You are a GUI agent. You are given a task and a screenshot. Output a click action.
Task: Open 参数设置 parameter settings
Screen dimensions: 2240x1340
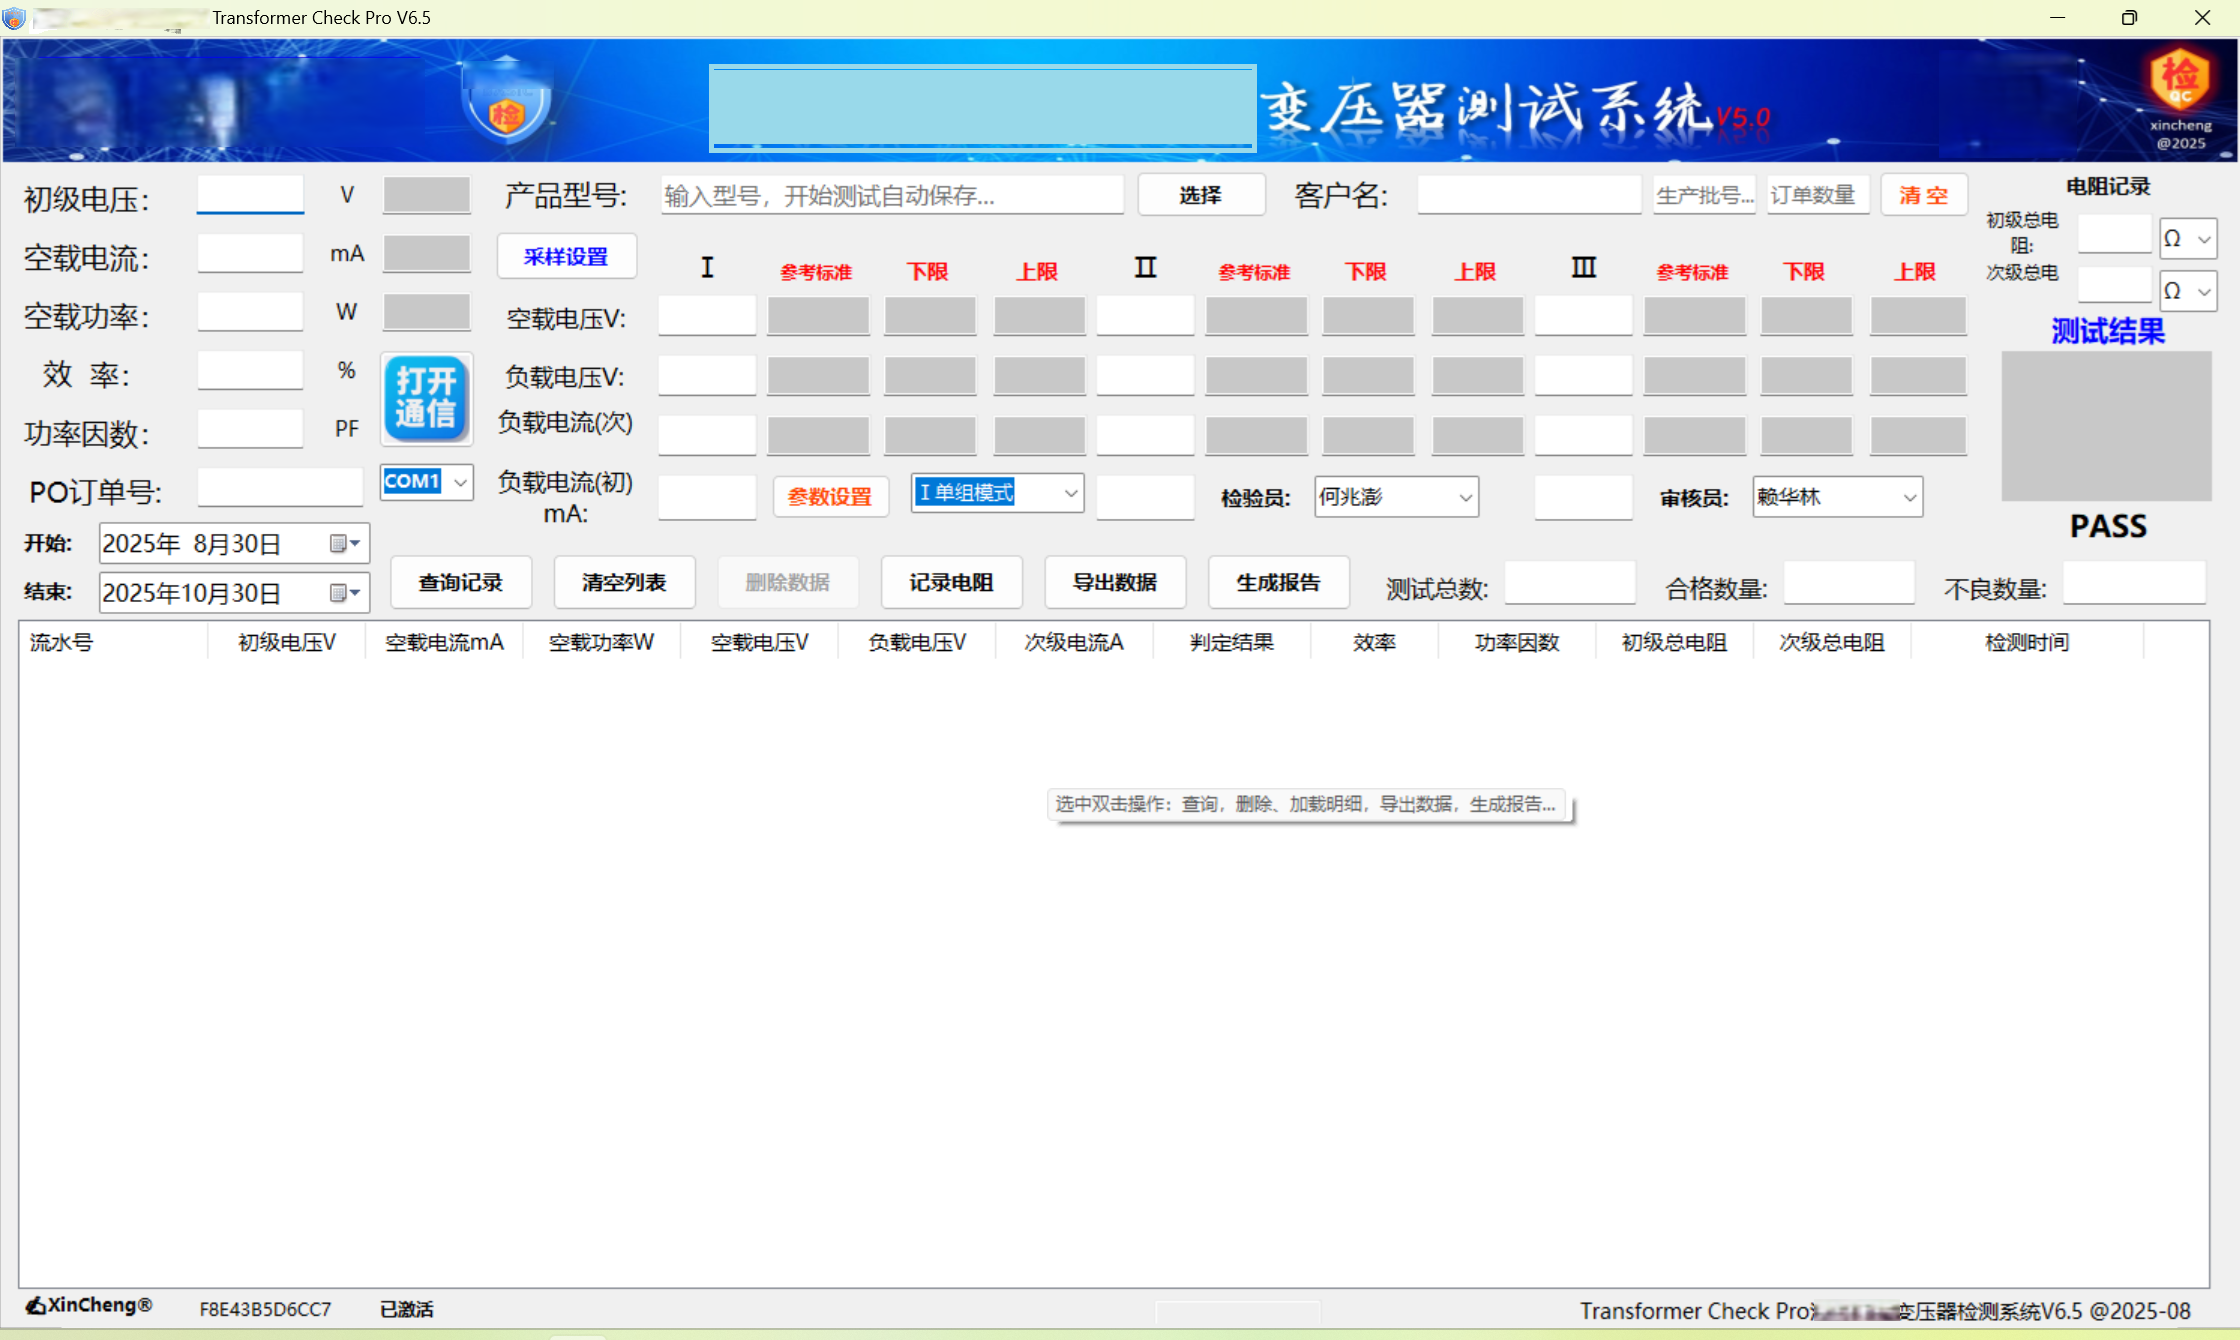coord(830,496)
